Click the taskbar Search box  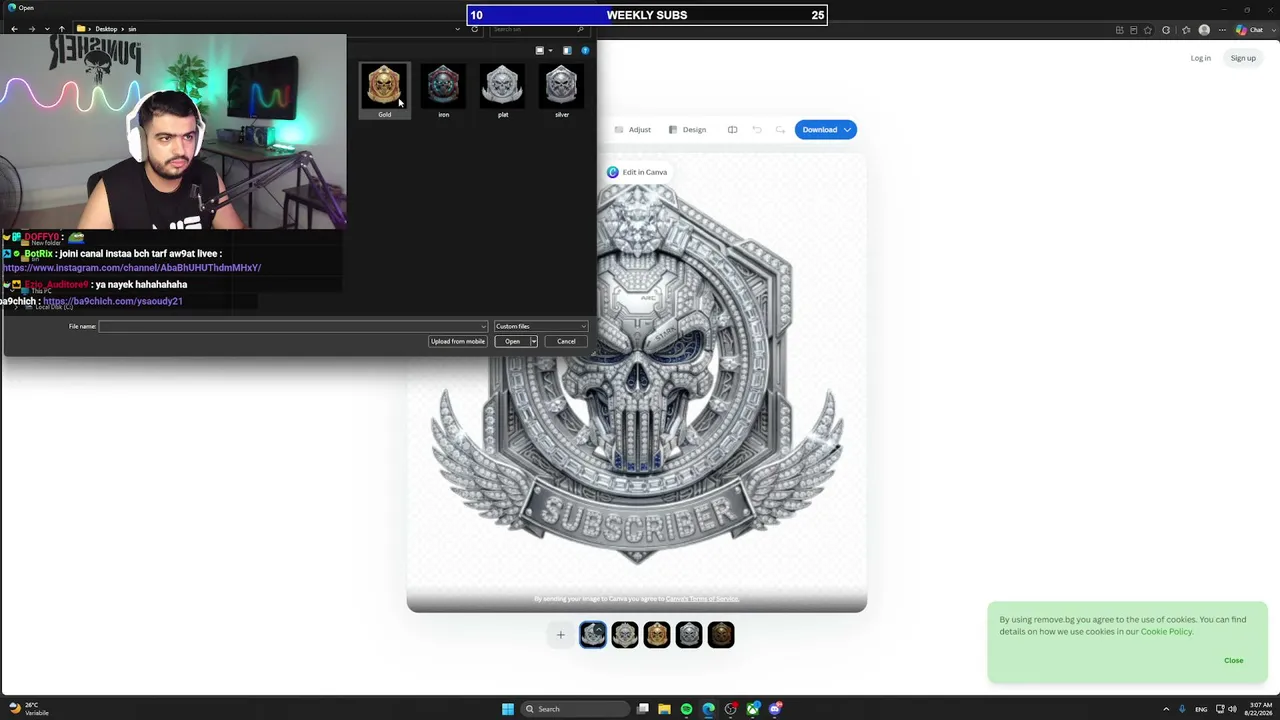pyautogui.click(x=577, y=709)
